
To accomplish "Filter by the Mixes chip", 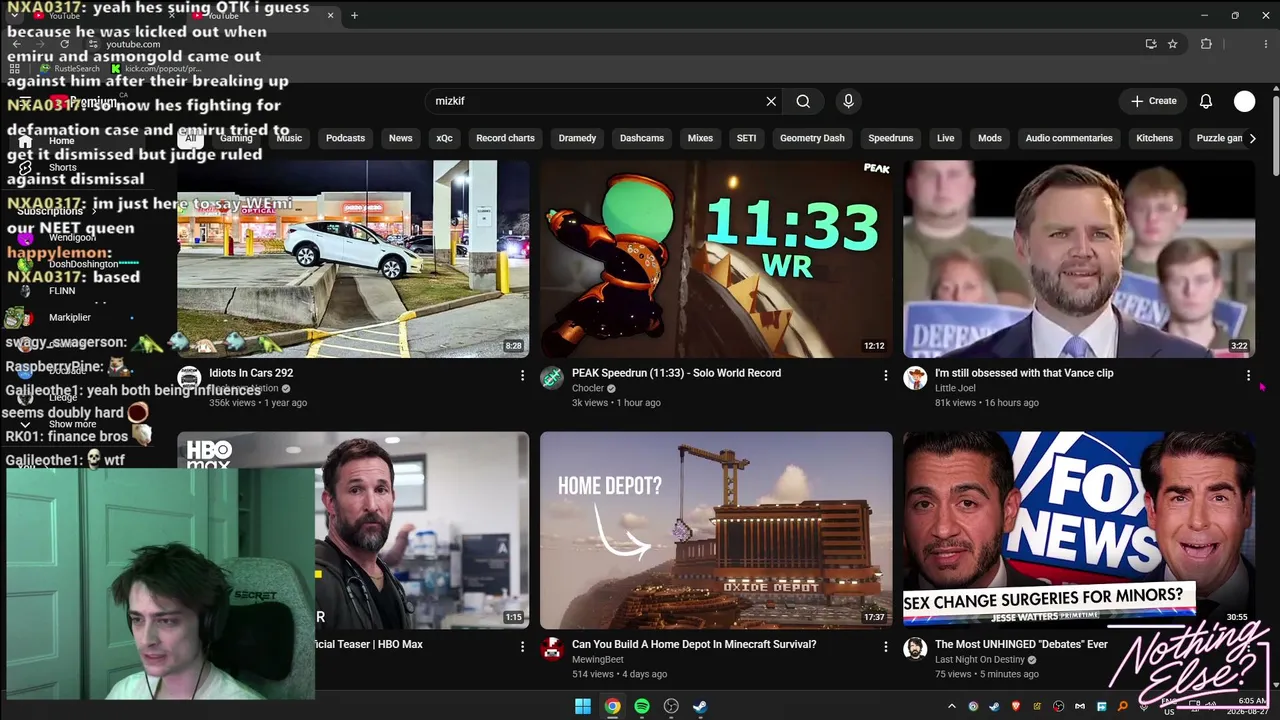I will (700, 138).
